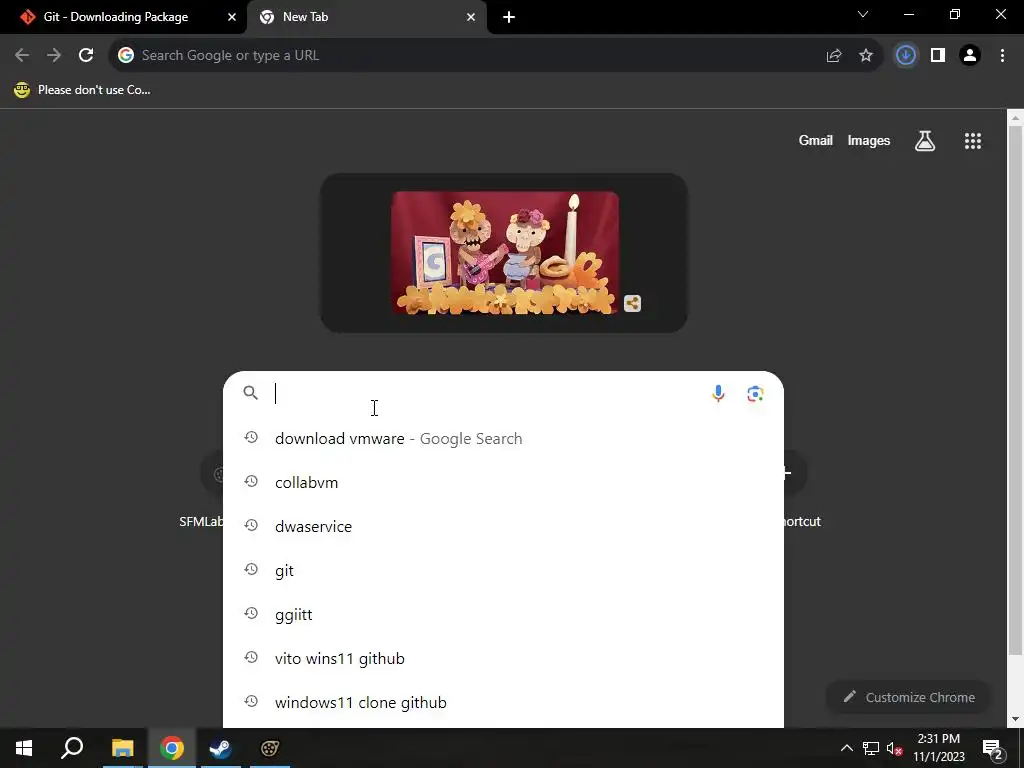The width and height of the screenshot is (1024, 768).
Task: Click the share page icon in address bar
Action: [x=834, y=56]
